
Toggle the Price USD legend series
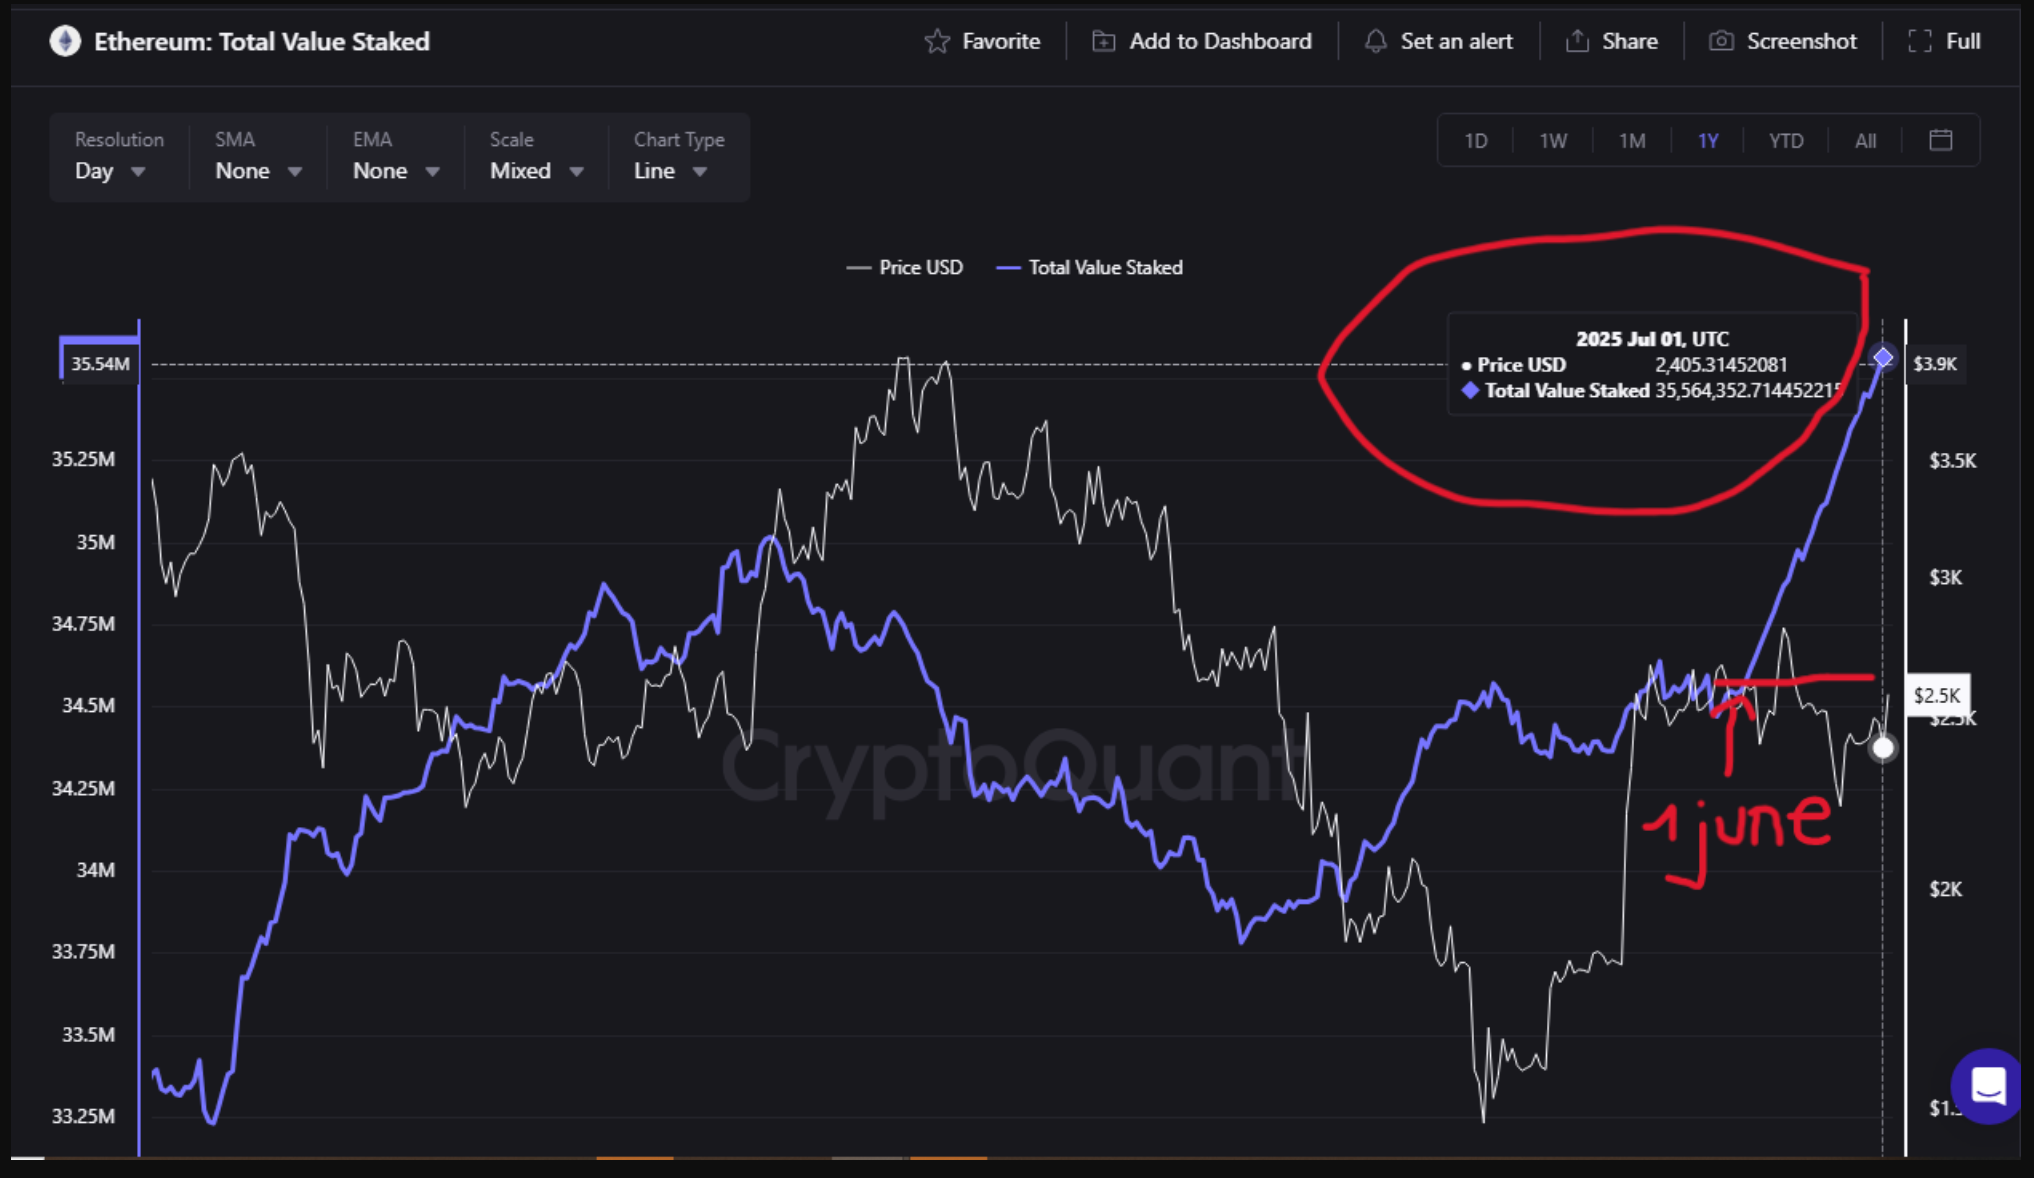[x=905, y=268]
